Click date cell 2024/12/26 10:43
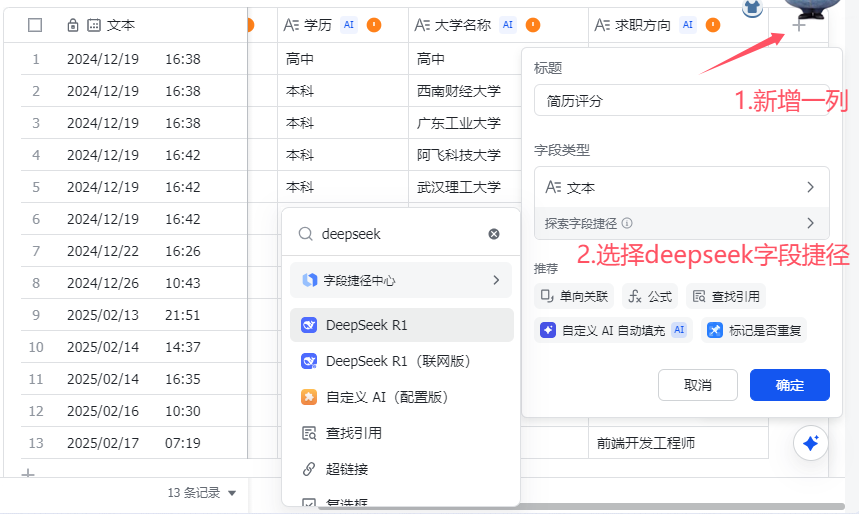 pos(134,283)
